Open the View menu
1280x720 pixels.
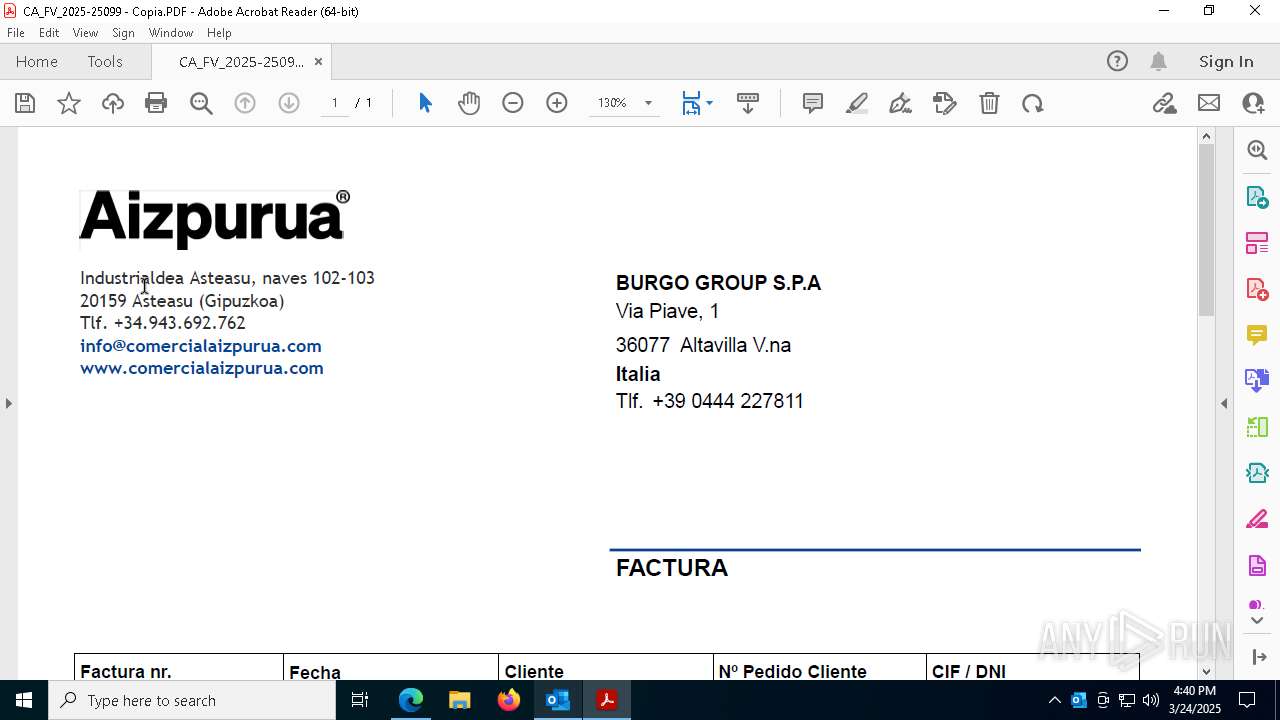tap(85, 33)
